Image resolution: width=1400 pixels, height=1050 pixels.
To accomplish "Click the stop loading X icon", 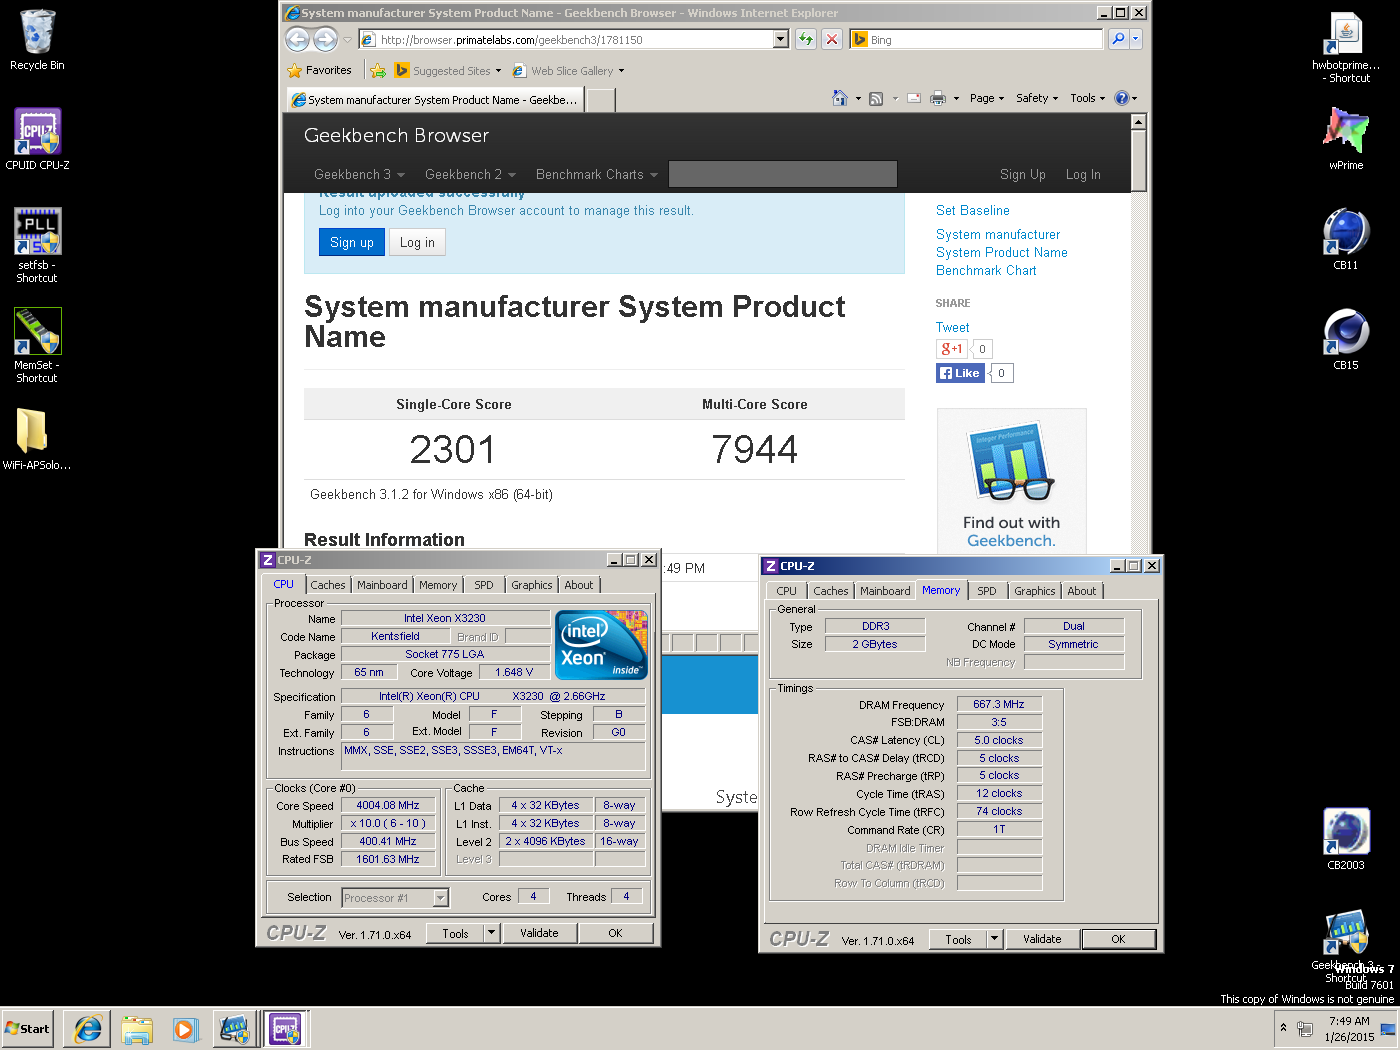I will tap(831, 39).
